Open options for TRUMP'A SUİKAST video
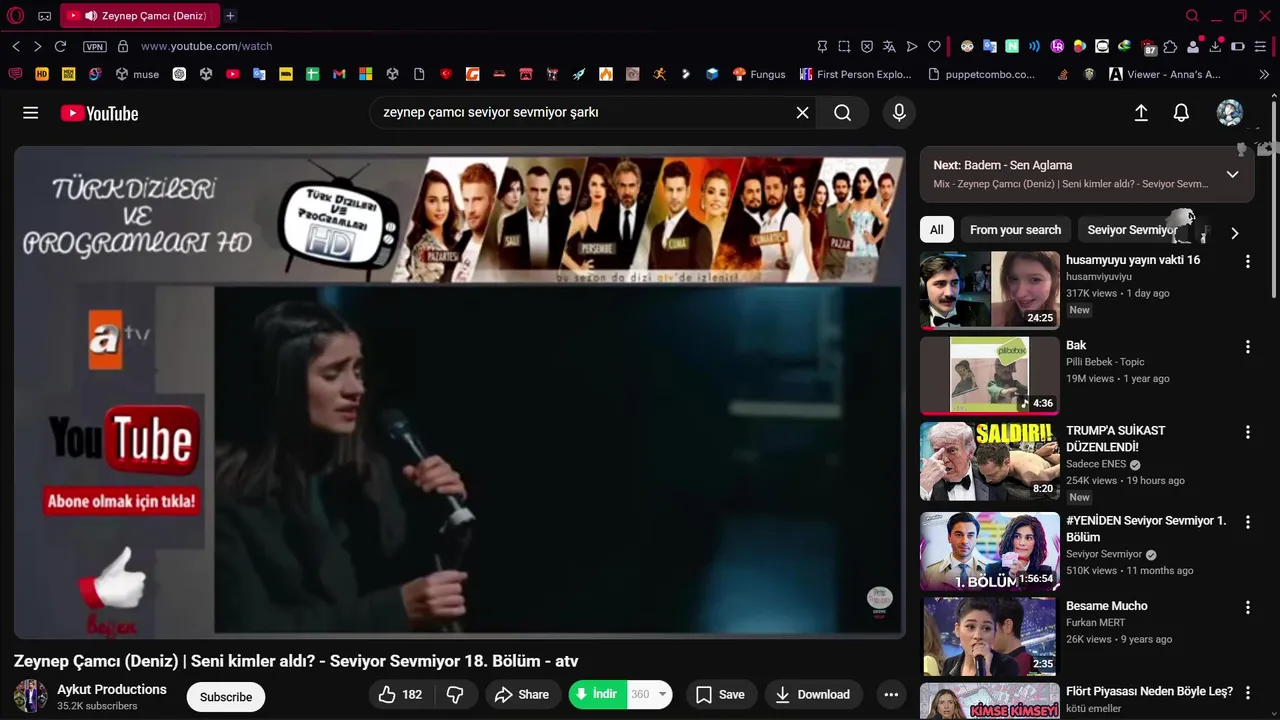The height and width of the screenshot is (720, 1280). pyautogui.click(x=1247, y=432)
